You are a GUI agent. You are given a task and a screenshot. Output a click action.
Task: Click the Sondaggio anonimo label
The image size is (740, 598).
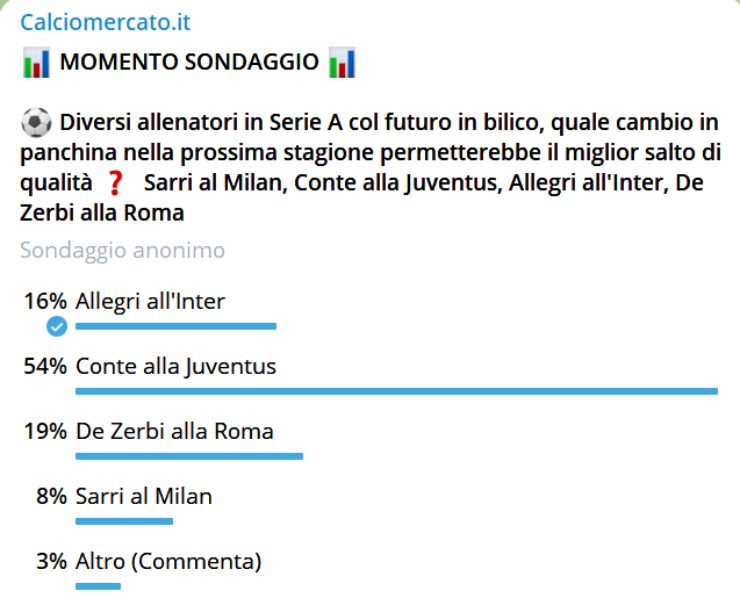122,249
